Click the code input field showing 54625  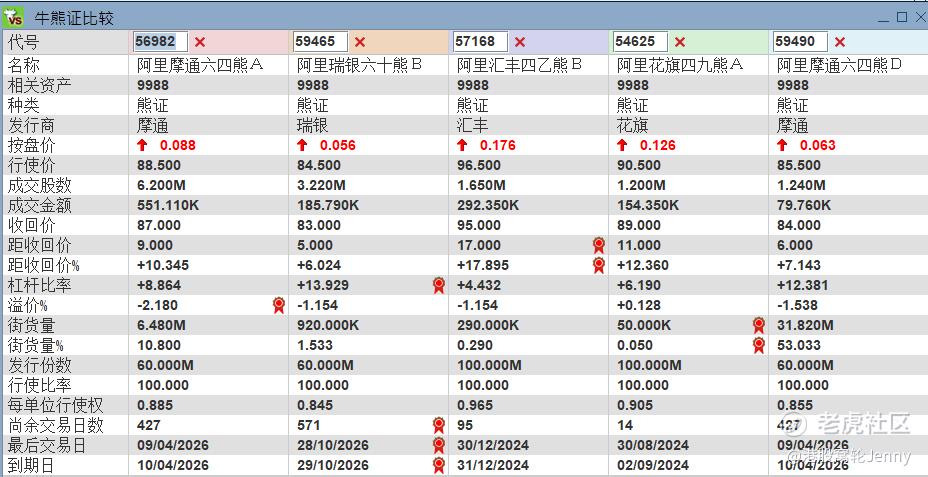pyautogui.click(x=640, y=41)
